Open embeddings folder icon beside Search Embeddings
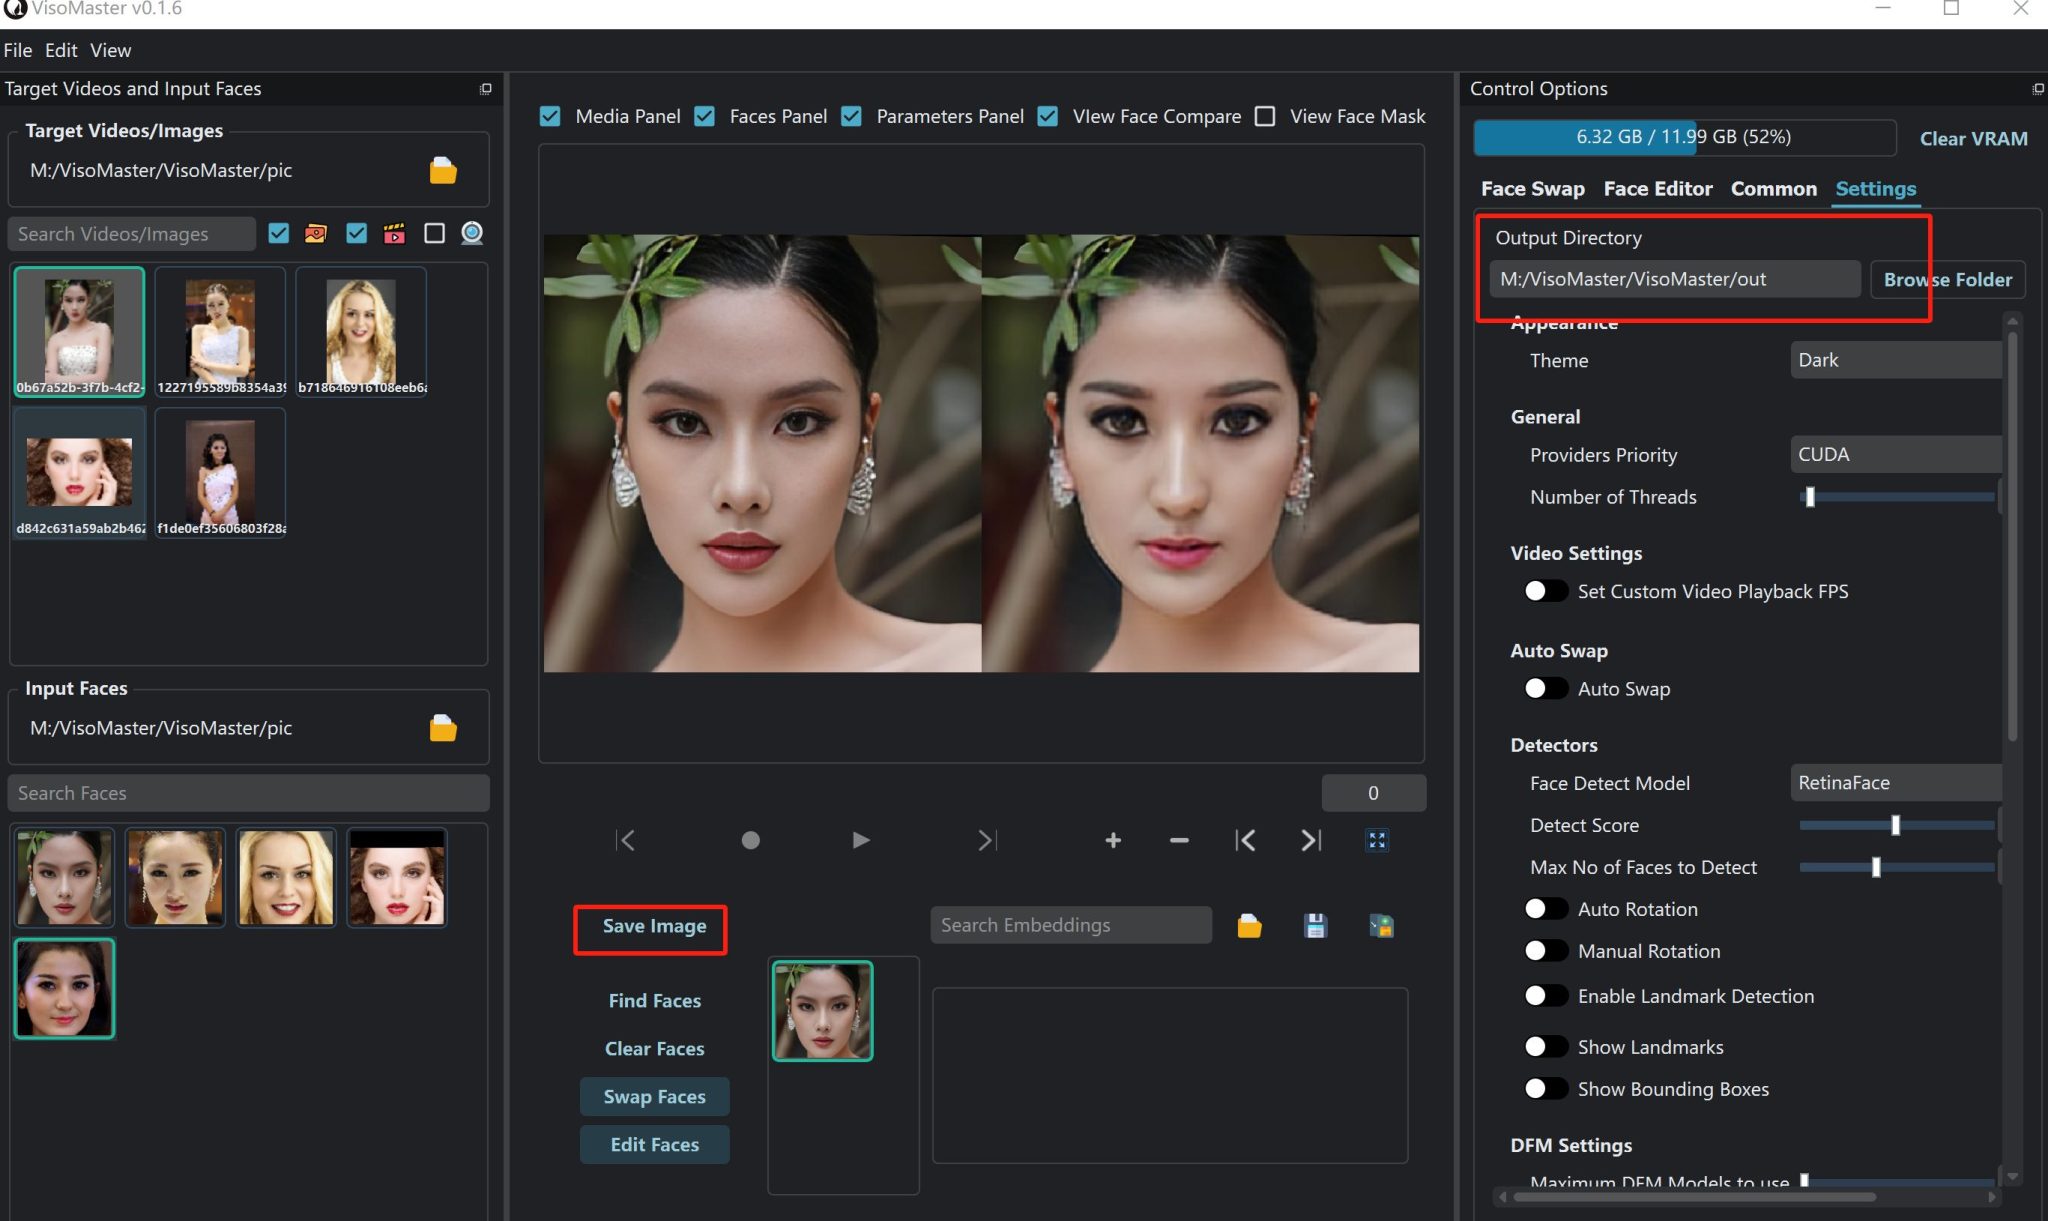2048x1221 pixels. click(x=1249, y=926)
